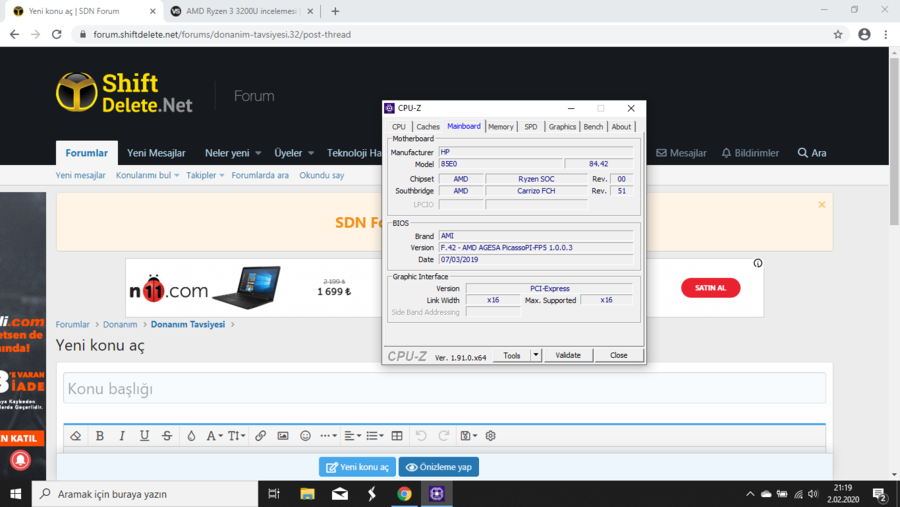Viewport: 900px width, 507px height.
Task: Open the Chrome profile avatar icon
Action: tap(864, 34)
